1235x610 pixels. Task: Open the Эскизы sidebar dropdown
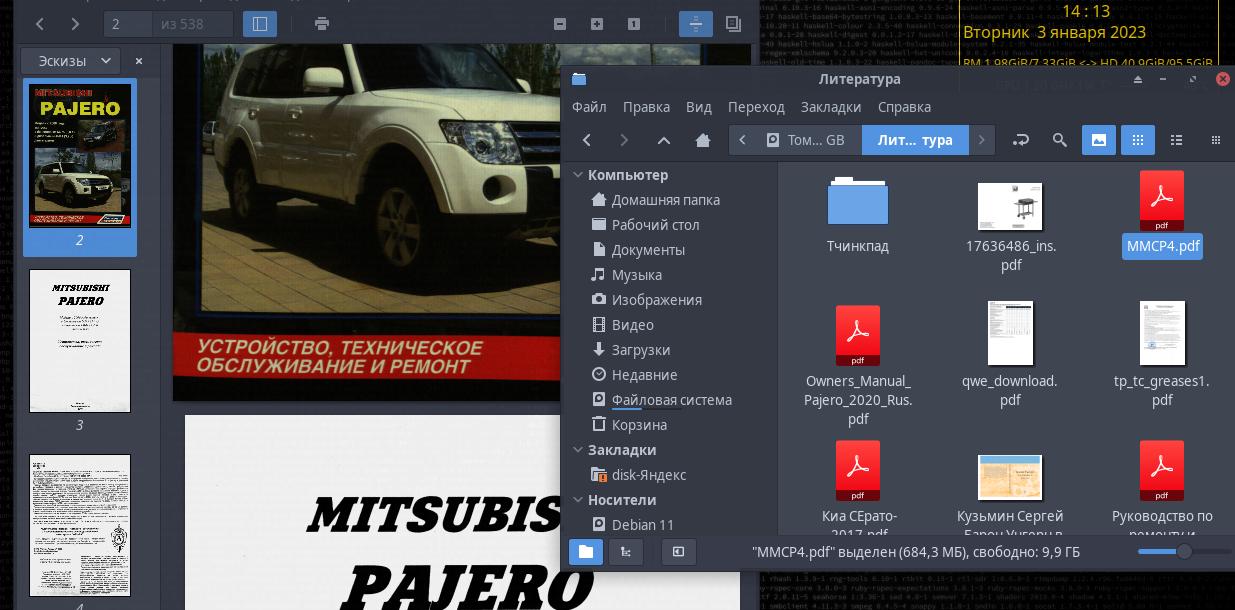pos(71,61)
